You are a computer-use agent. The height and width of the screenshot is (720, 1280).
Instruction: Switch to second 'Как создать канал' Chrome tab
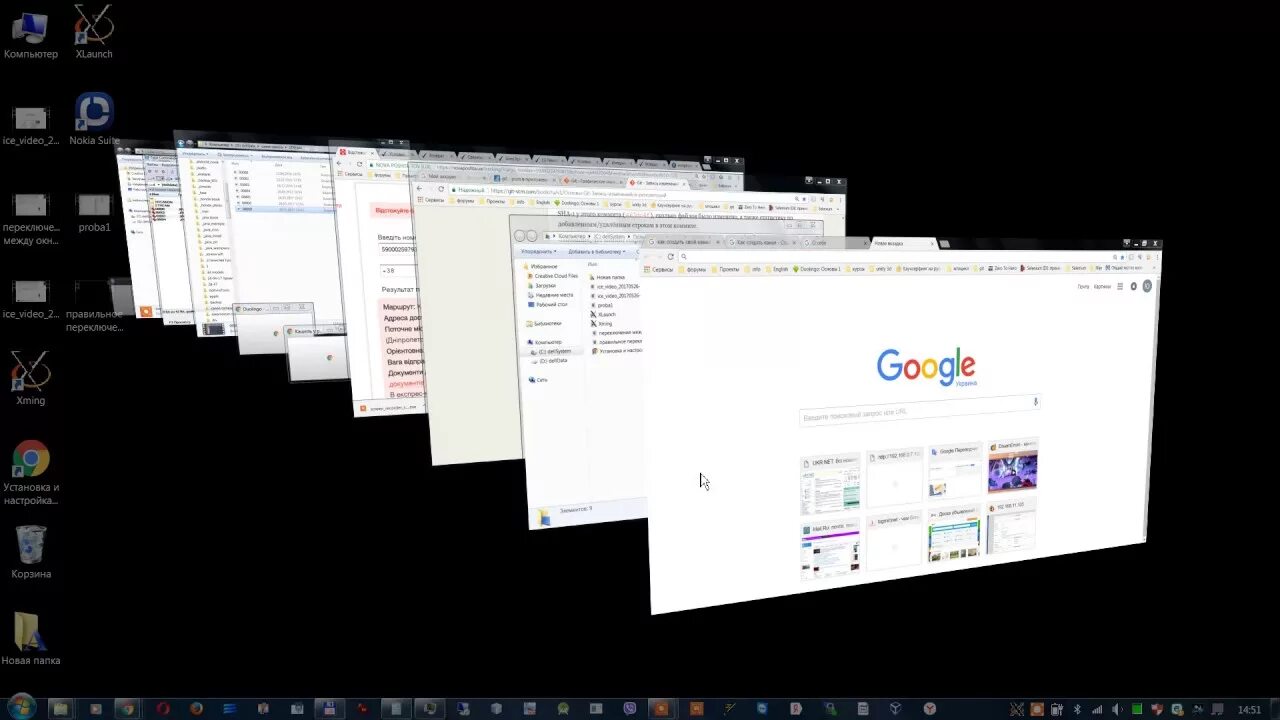point(764,243)
